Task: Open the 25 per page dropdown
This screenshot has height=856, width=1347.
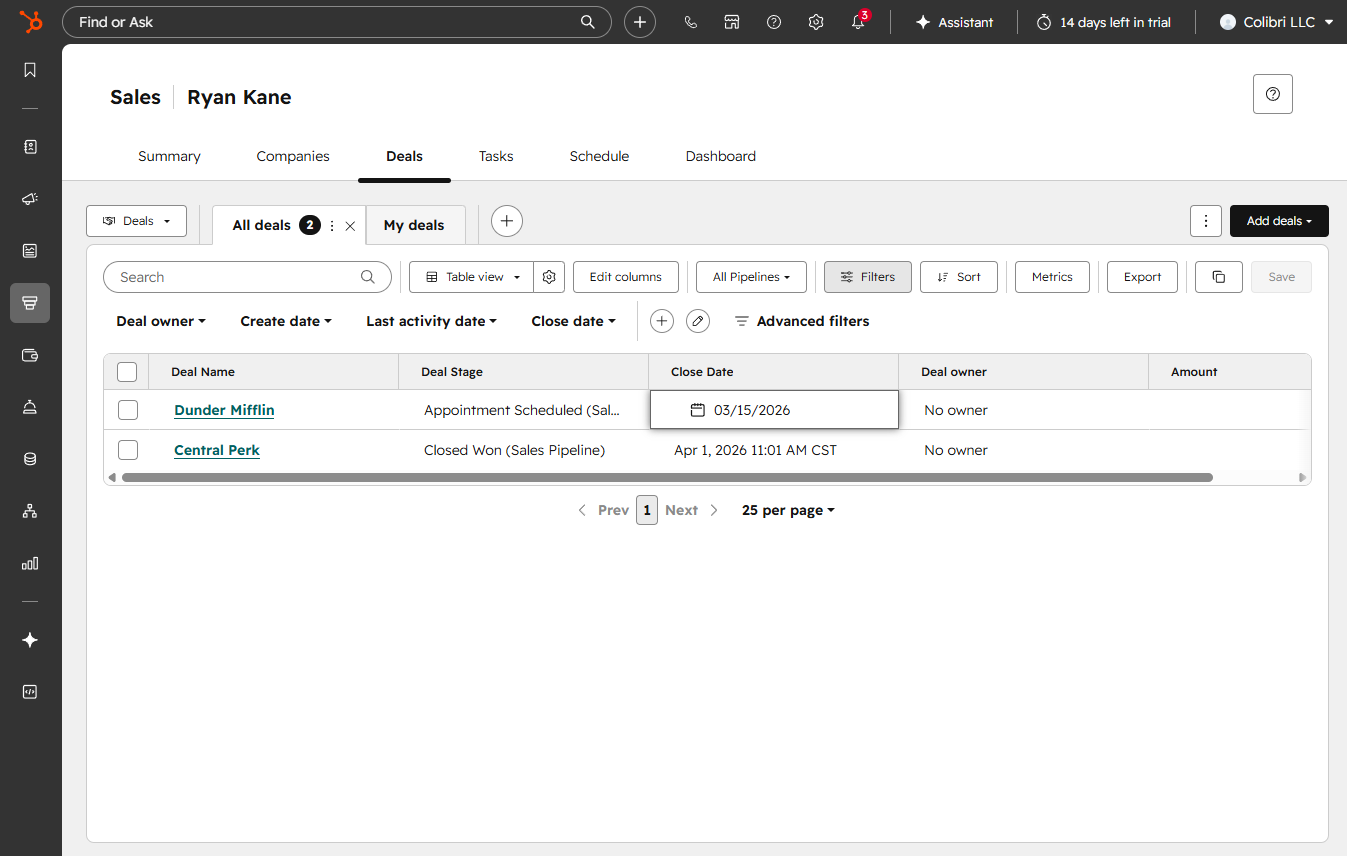Action: coord(787,509)
